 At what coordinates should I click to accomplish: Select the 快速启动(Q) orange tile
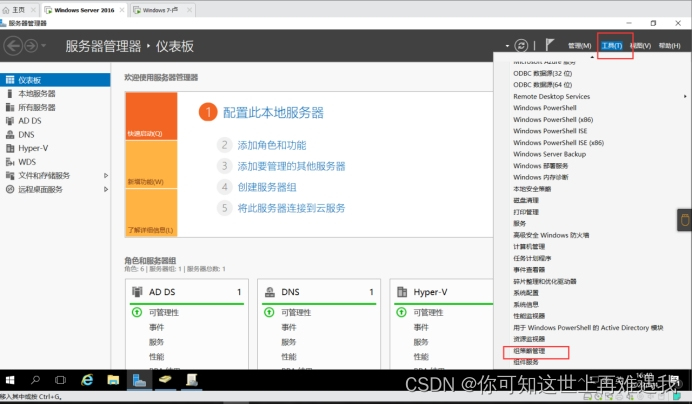pos(152,116)
